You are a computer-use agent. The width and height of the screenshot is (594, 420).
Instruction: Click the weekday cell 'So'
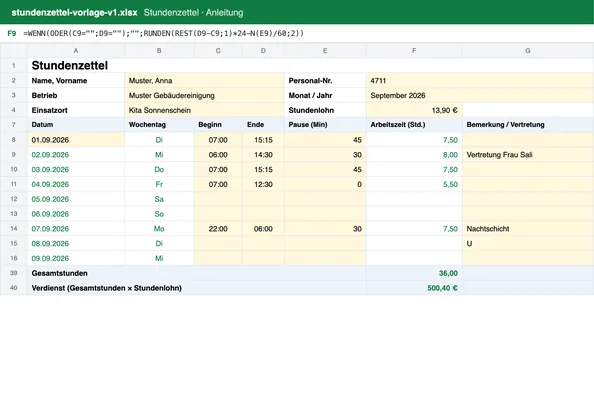(x=159, y=214)
